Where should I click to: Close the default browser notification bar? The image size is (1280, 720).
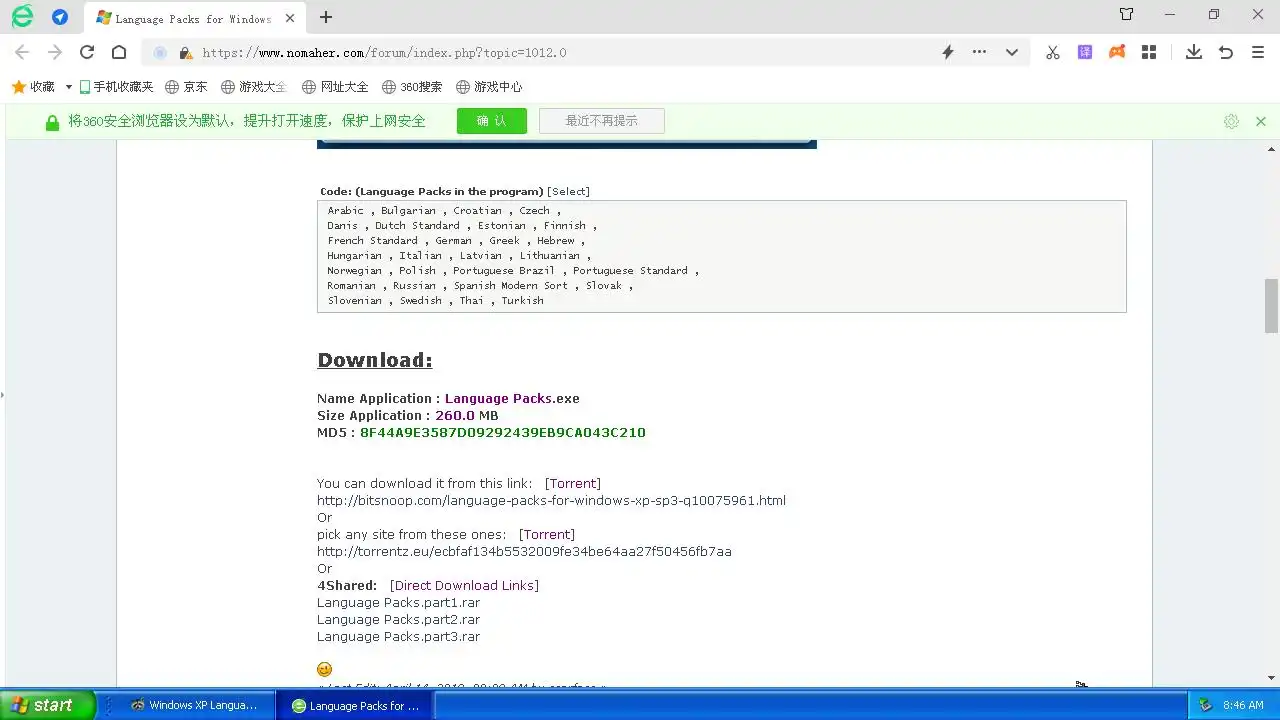coord(1261,121)
